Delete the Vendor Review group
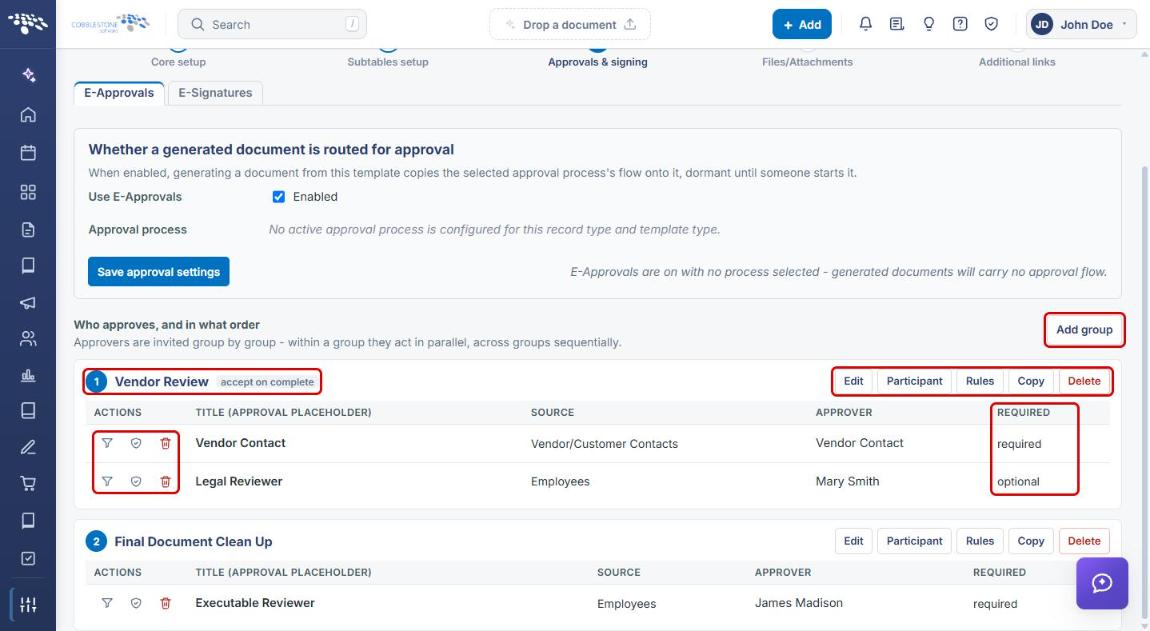The width and height of the screenshot is (1150, 631). click(x=1084, y=382)
